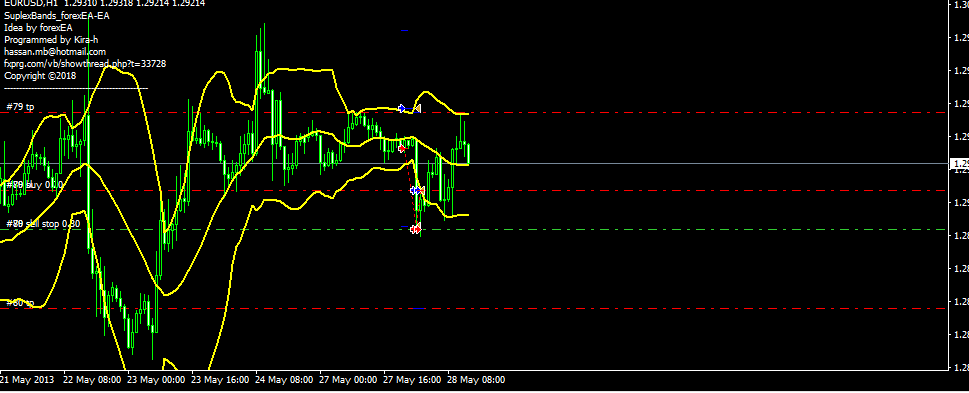The height and width of the screenshot is (393, 969).
Task: Select the '#80 tp' order label
Action: pyautogui.click(x=20, y=303)
